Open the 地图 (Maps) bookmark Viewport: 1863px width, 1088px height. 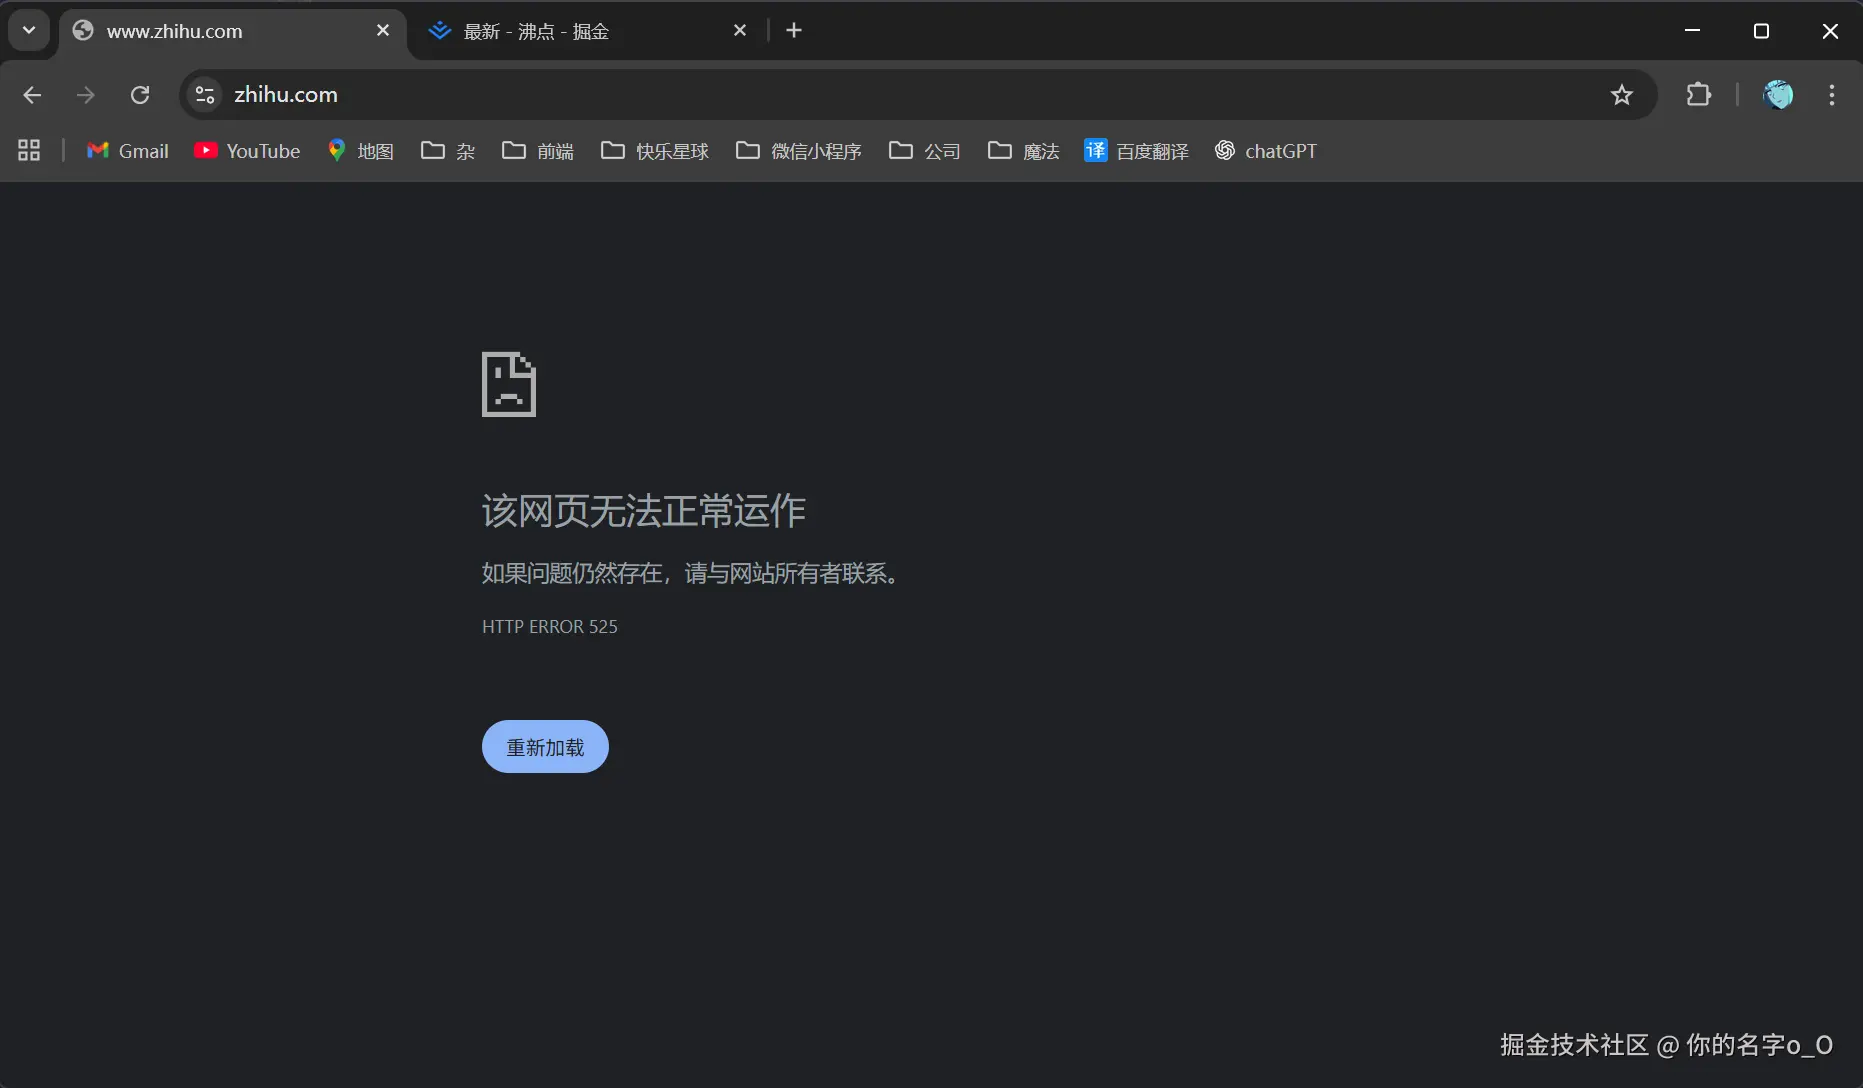pos(361,151)
